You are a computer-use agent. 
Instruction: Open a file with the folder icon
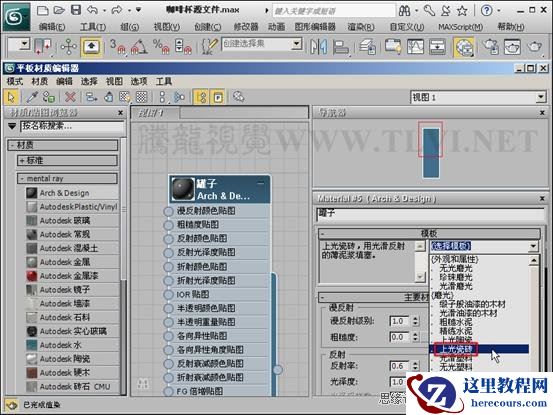click(59, 10)
